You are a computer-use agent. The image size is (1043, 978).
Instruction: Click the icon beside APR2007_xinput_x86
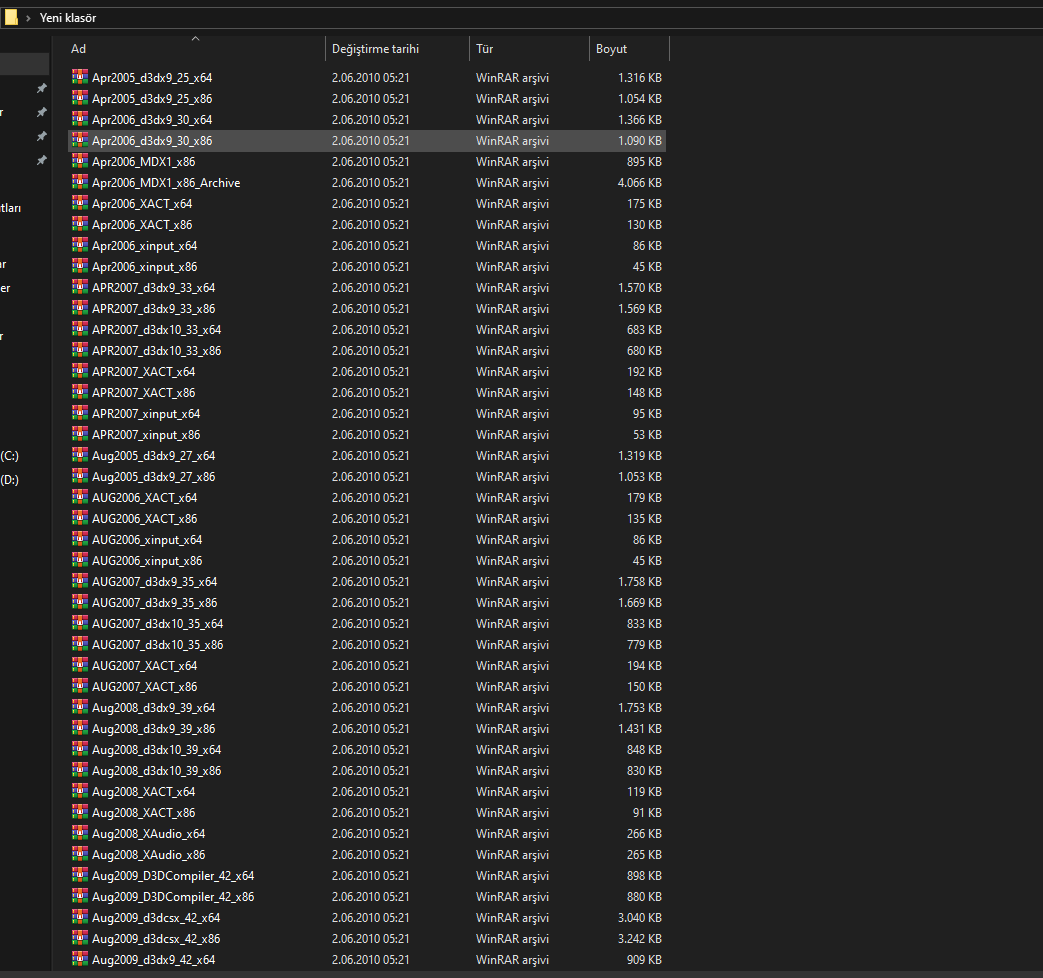point(80,434)
